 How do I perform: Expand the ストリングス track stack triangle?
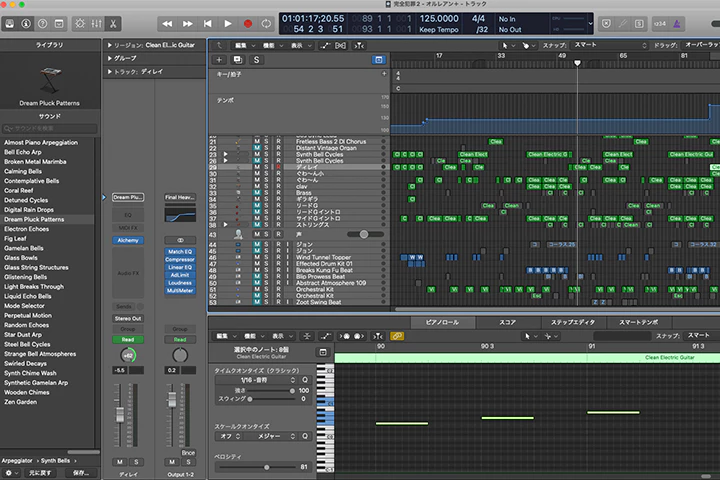pos(225,225)
